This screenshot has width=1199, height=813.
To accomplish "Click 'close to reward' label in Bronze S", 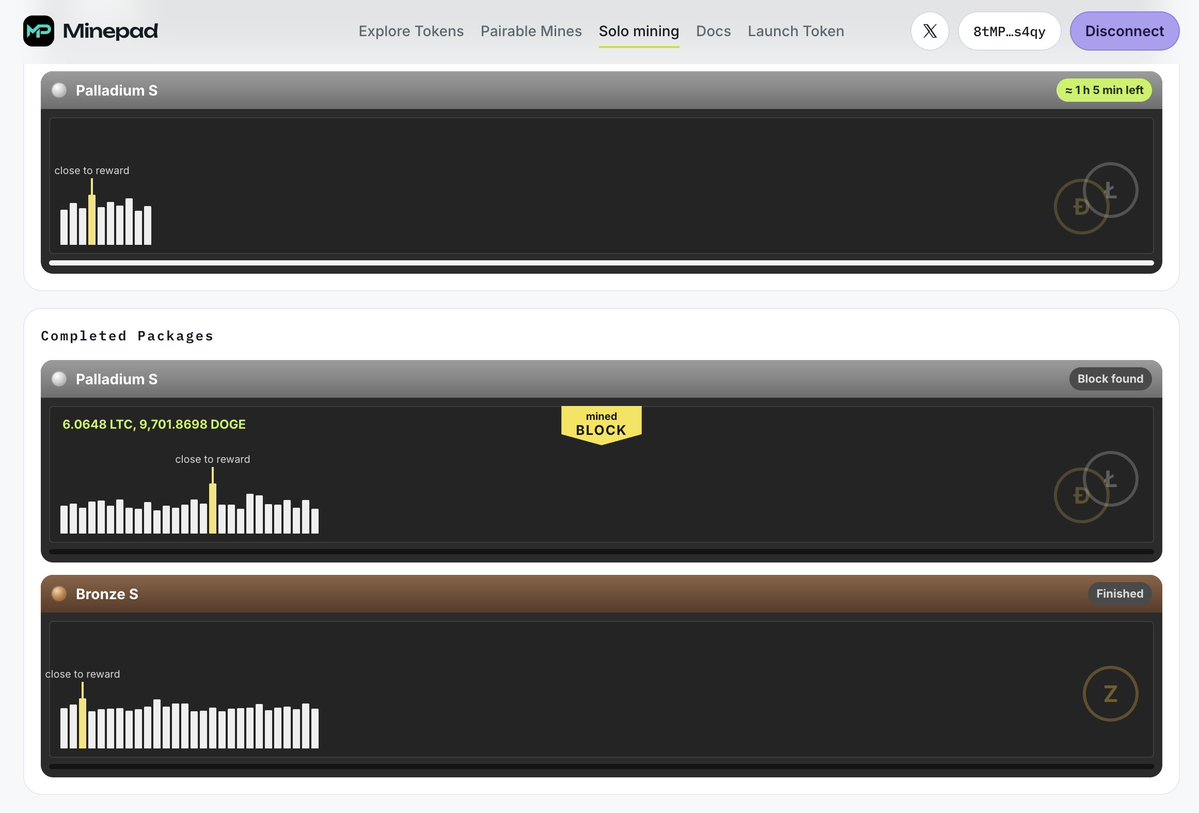I will pos(83,675).
